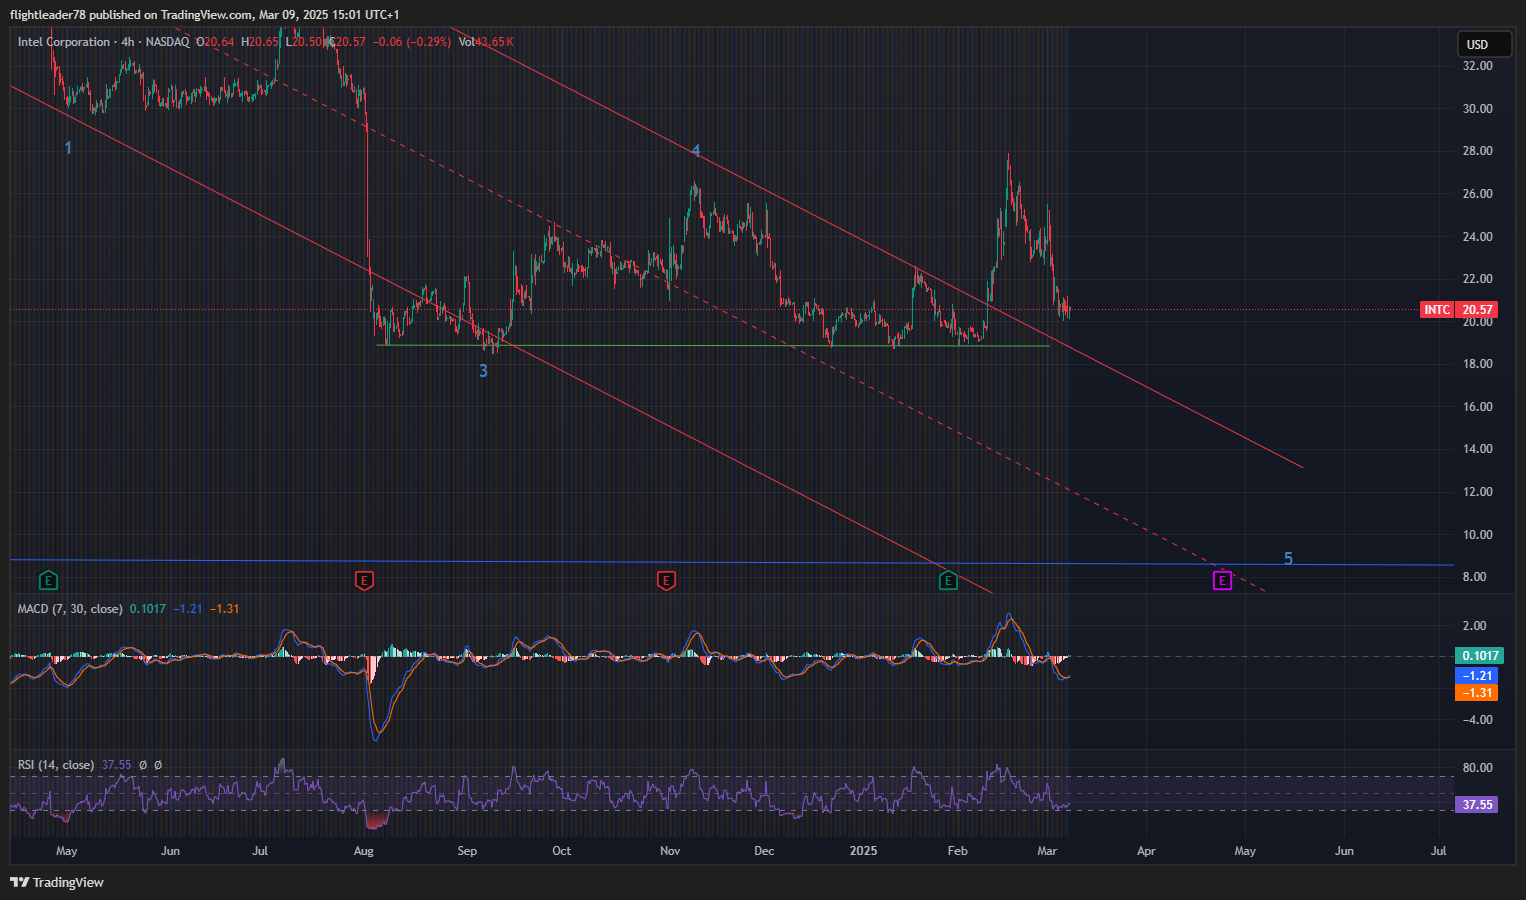
Task: Select the INTC price tag on the axis
Action: click(1437, 310)
